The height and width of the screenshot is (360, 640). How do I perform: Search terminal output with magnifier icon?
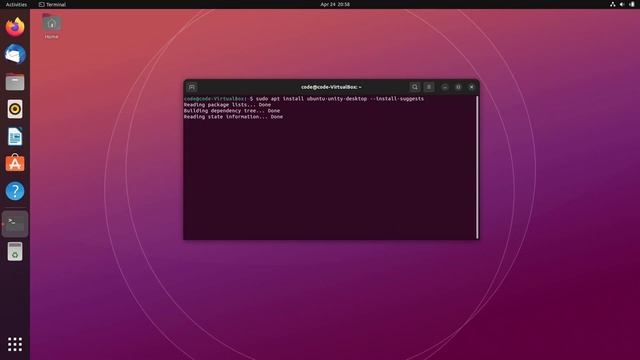point(415,87)
